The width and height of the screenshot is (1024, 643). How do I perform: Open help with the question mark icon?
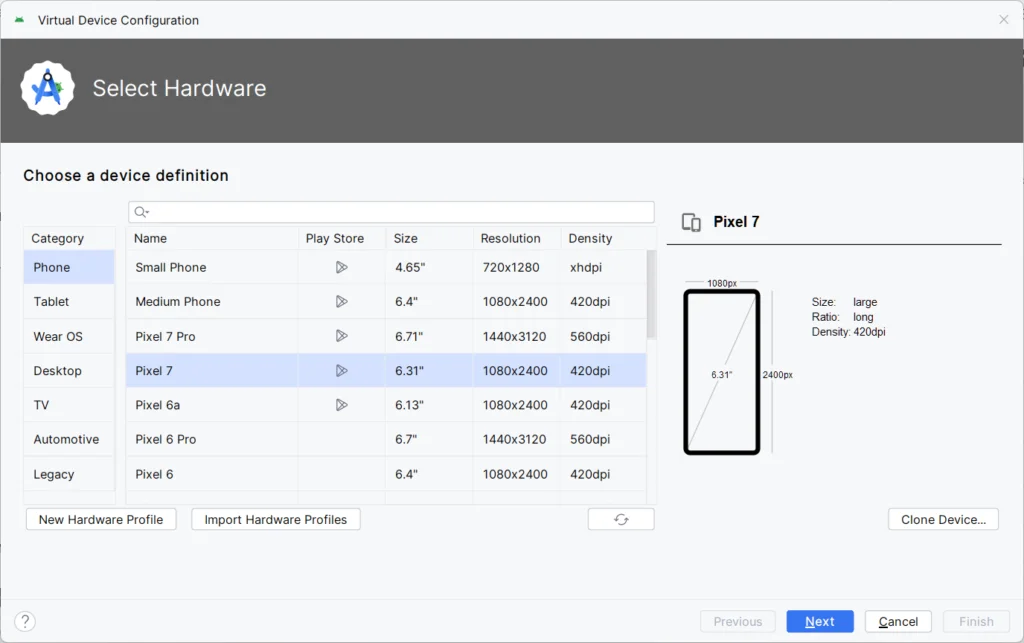click(x=25, y=621)
